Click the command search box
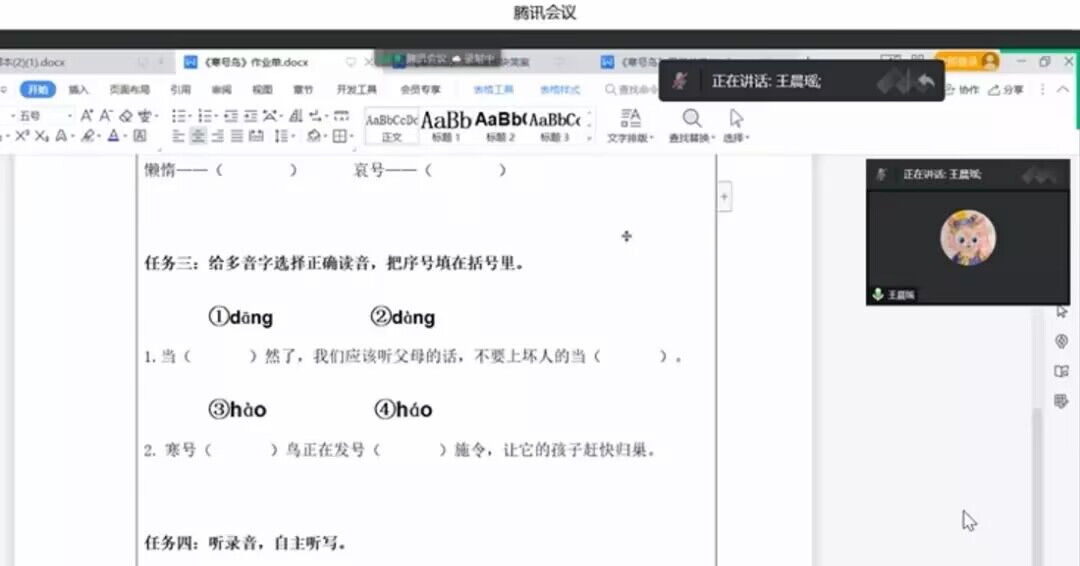This screenshot has height=566, width=1080. [630, 90]
